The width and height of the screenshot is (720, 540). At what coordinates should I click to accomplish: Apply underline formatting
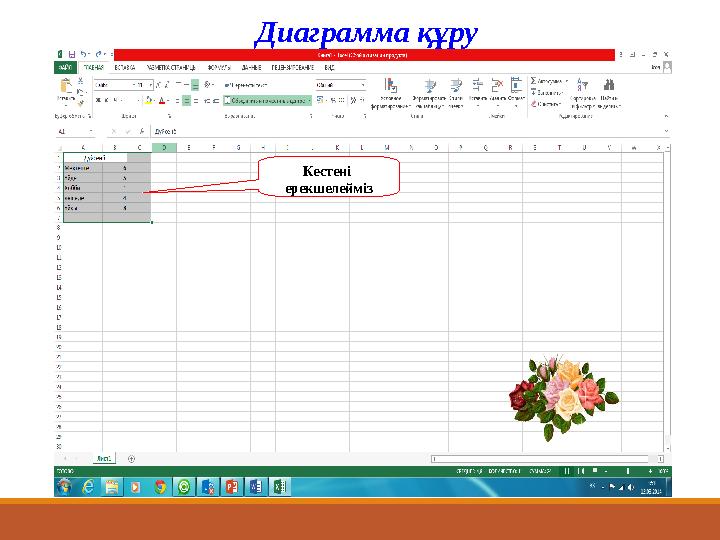[115, 100]
